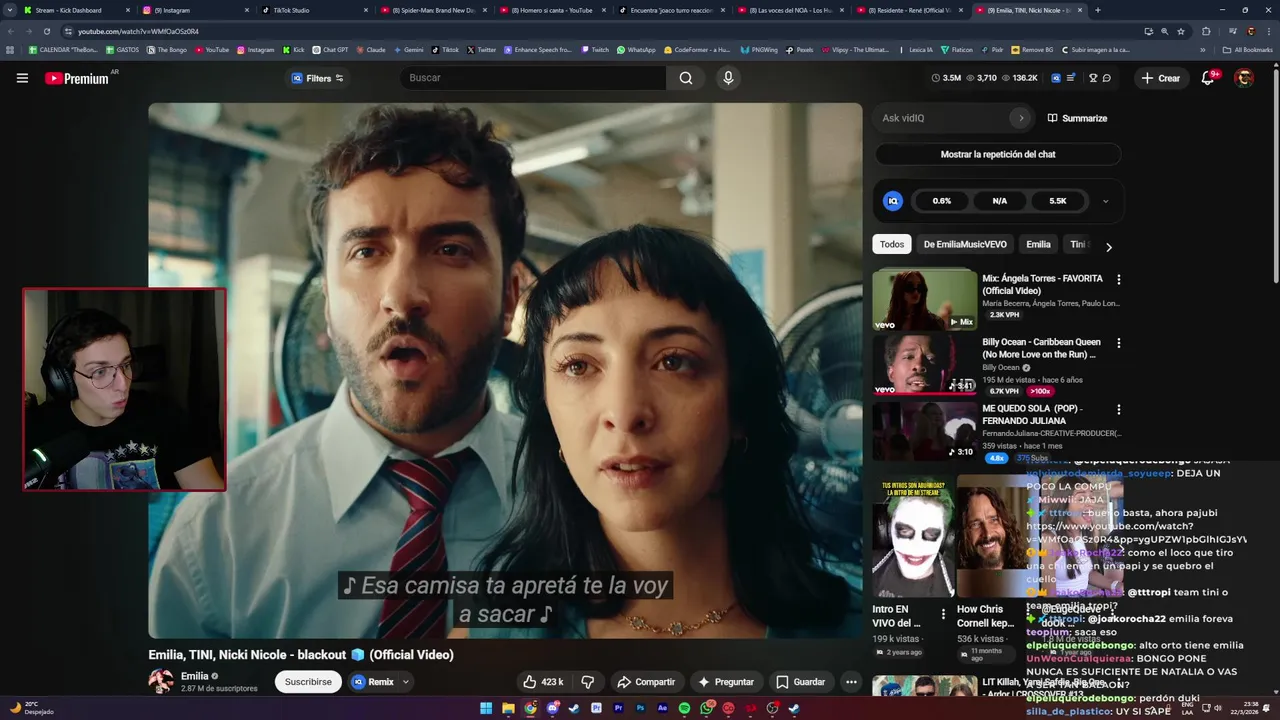1280x720 pixels.
Task: Open the Chat GPT bookmark
Action: 329,49
